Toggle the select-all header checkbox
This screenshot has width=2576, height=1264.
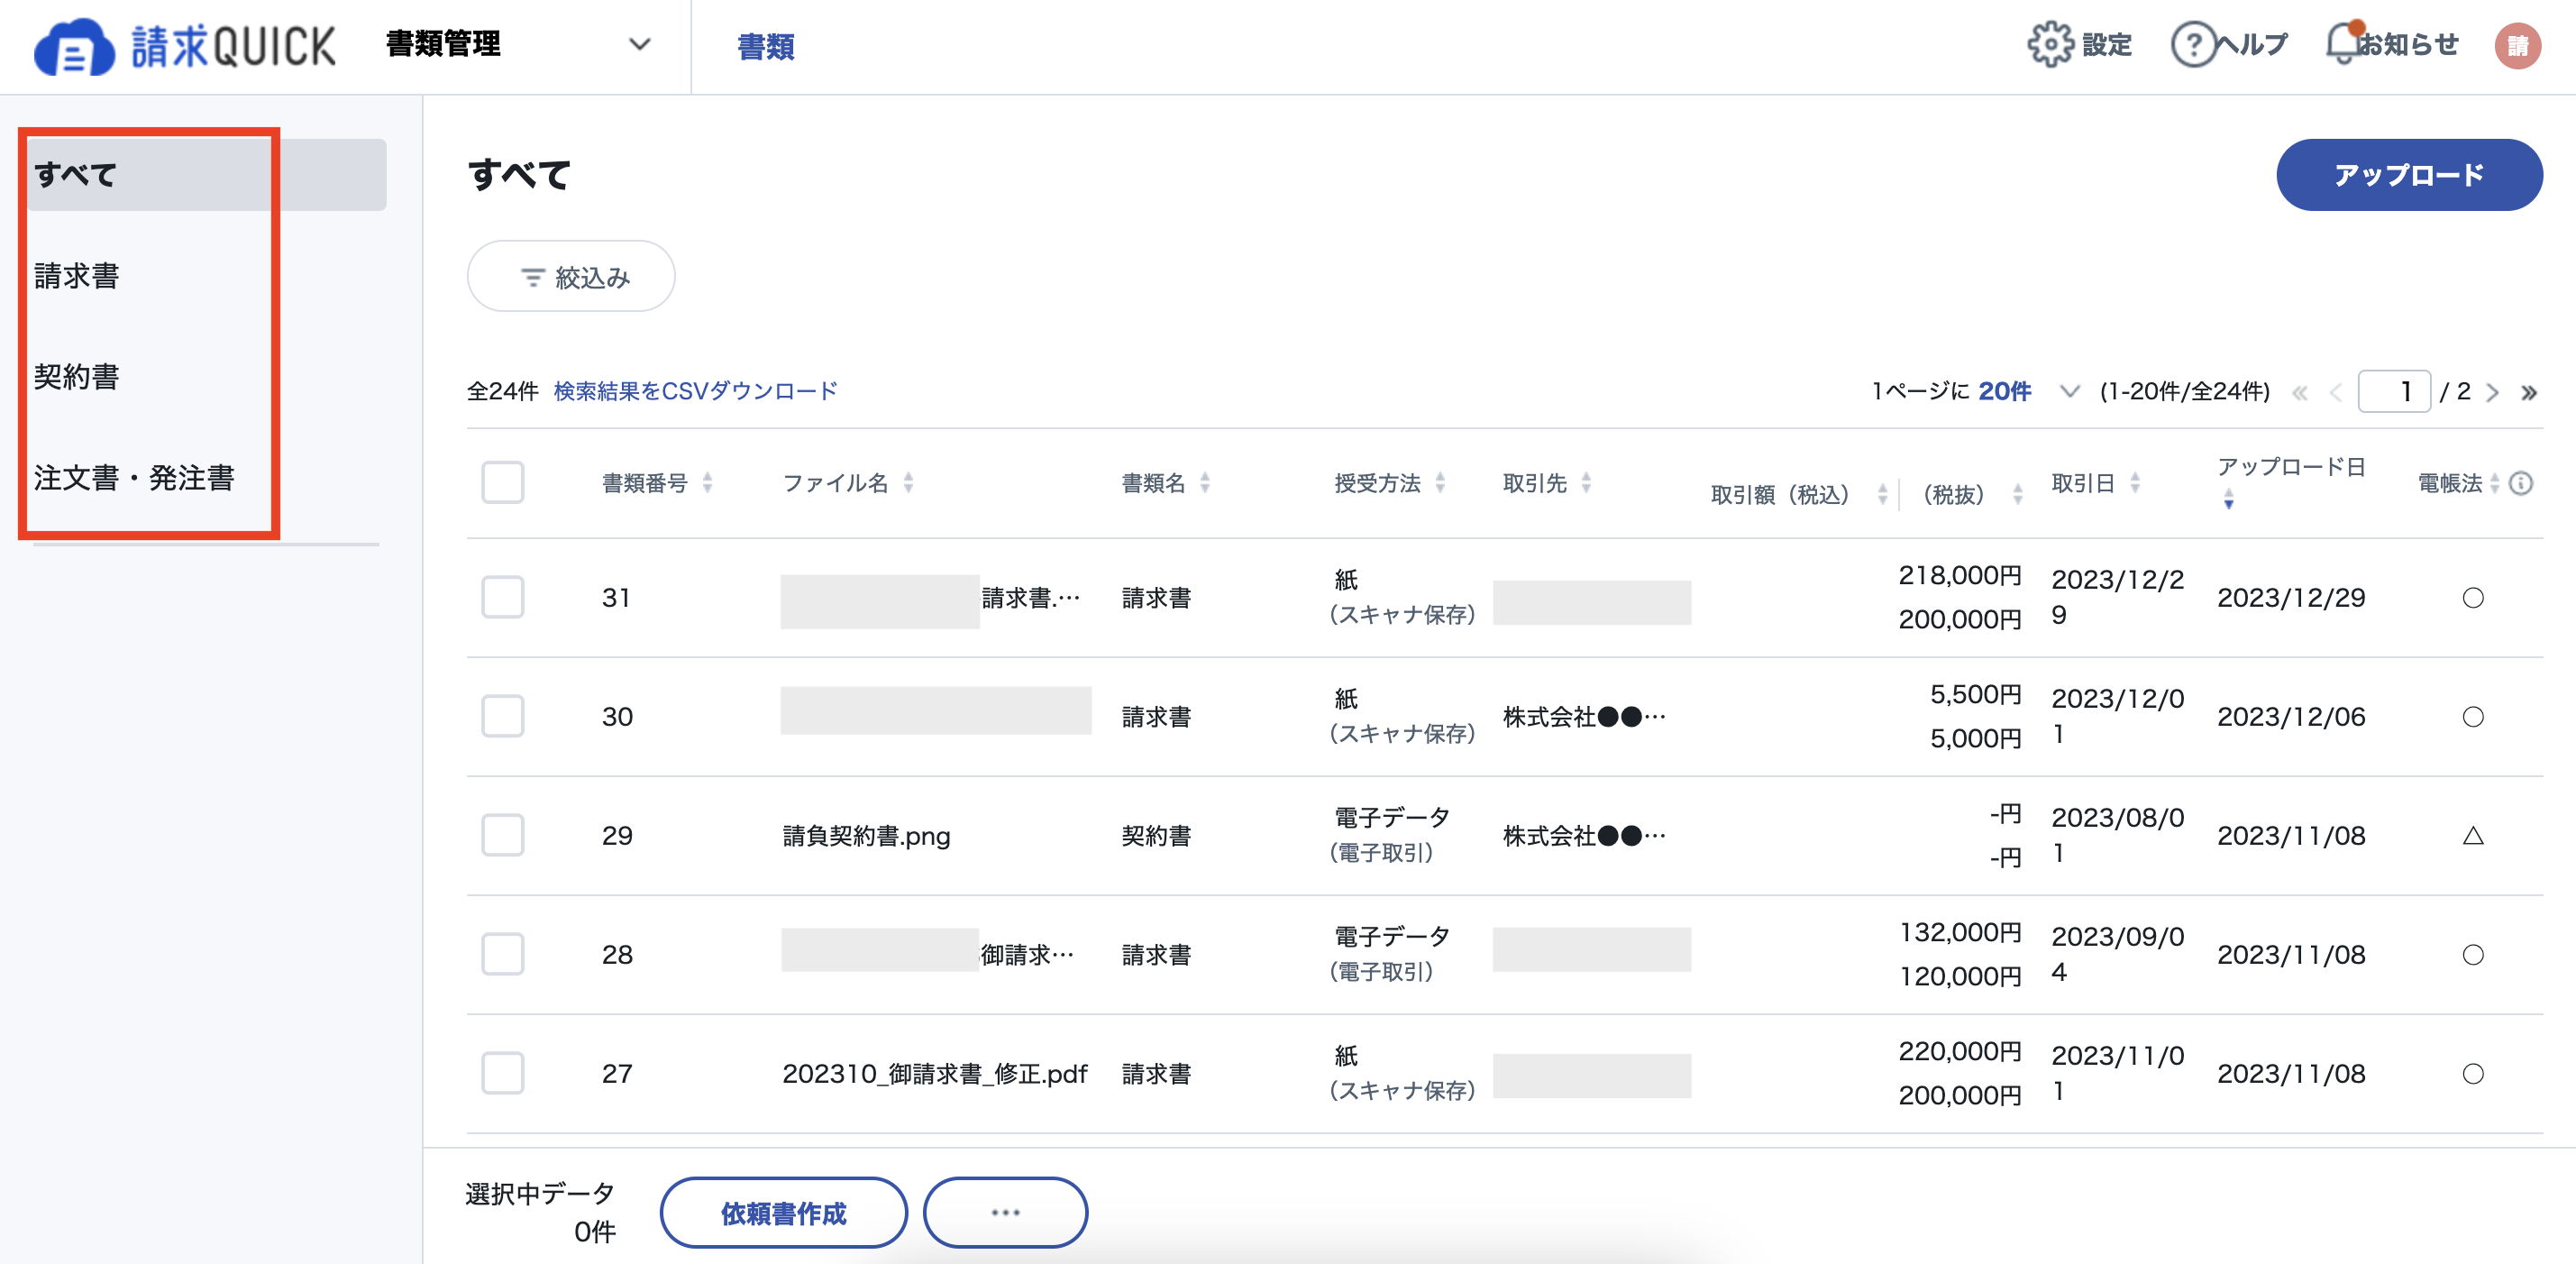tap(502, 482)
